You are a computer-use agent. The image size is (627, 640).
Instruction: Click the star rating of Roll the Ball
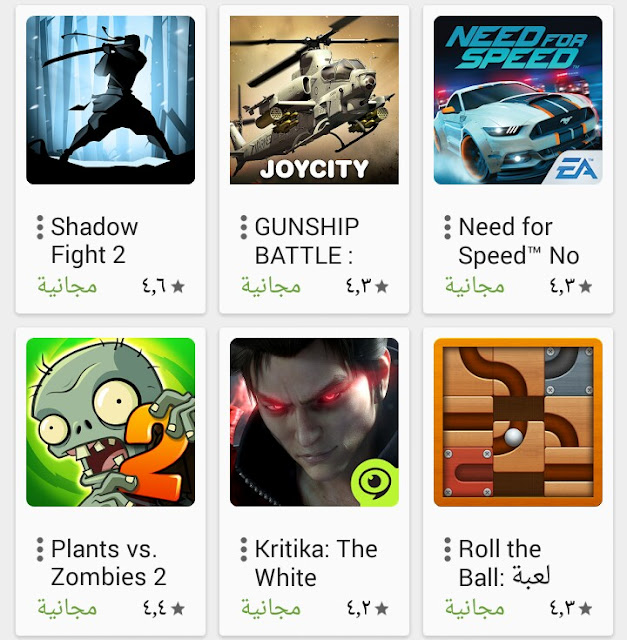pyautogui.click(x=571, y=608)
